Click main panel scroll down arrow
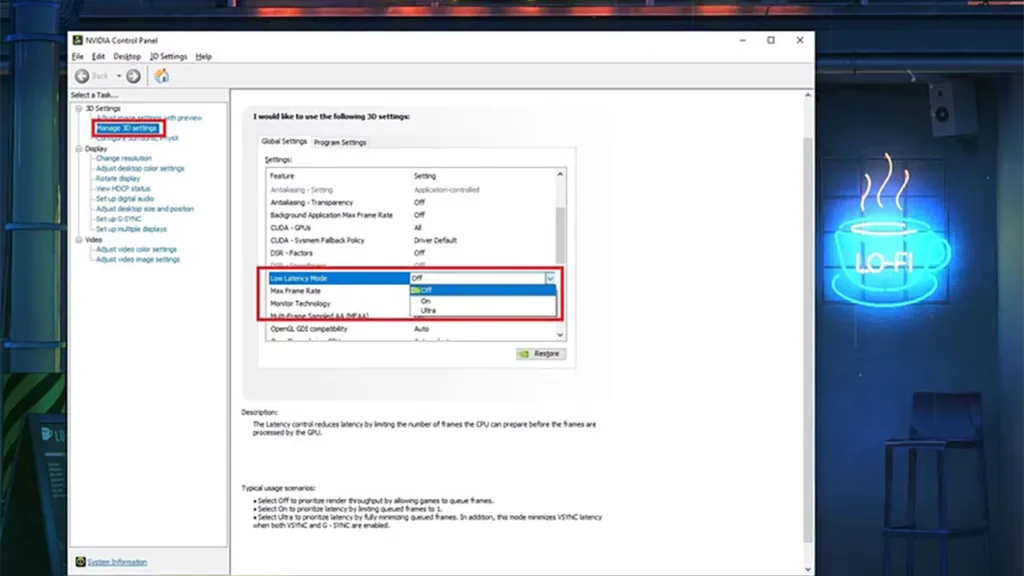Viewport: 1024px width, 576px height. (808, 569)
